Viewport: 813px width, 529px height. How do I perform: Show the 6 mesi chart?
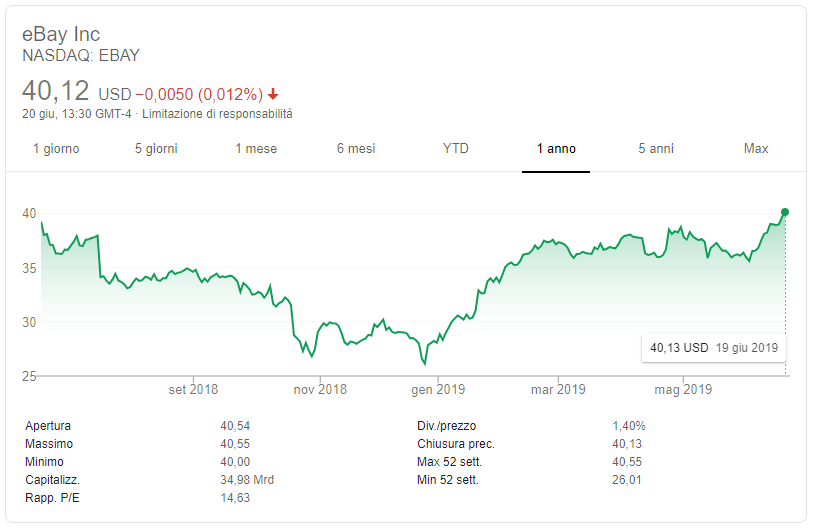pyautogui.click(x=356, y=149)
